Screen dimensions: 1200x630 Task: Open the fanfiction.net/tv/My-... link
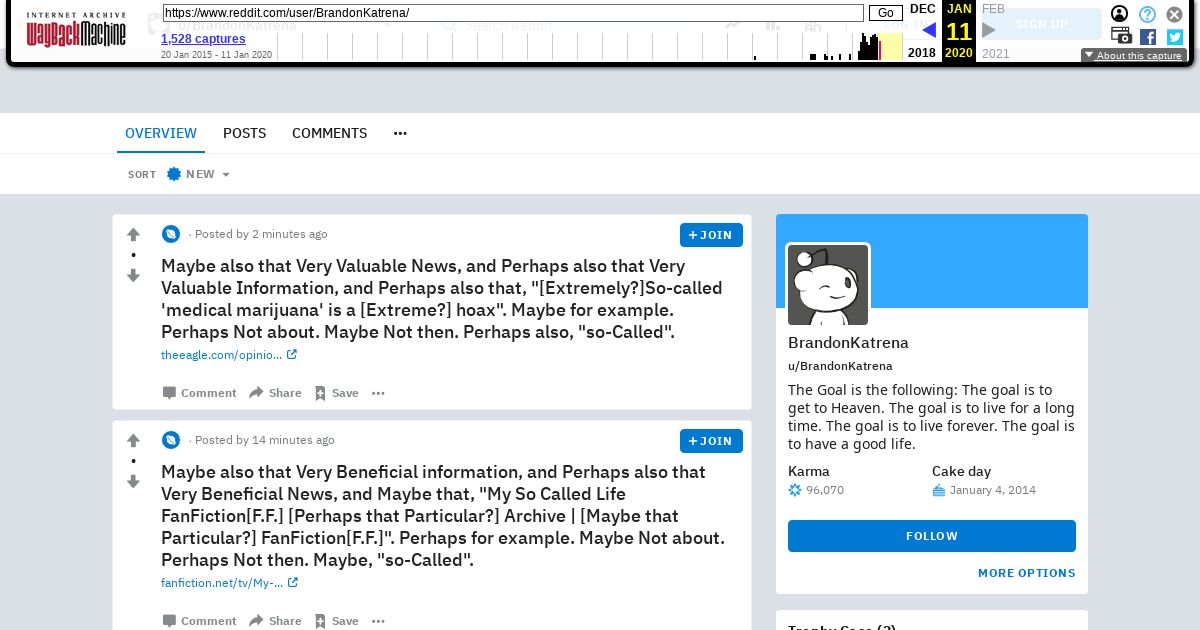230,583
